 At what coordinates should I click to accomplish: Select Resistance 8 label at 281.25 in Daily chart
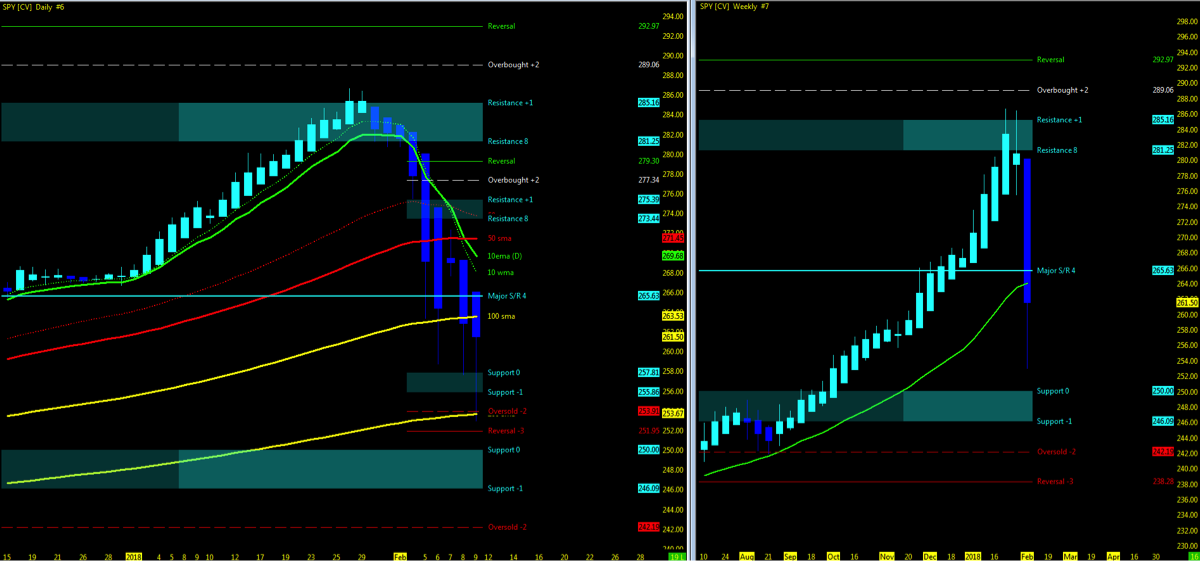coord(507,141)
